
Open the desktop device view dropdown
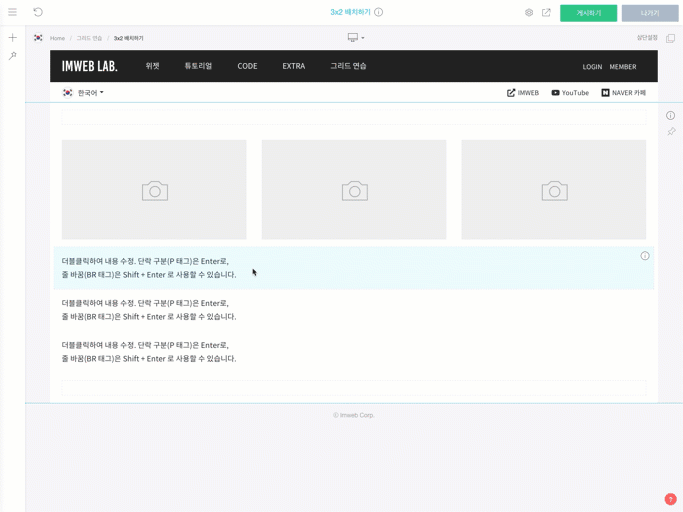356,38
